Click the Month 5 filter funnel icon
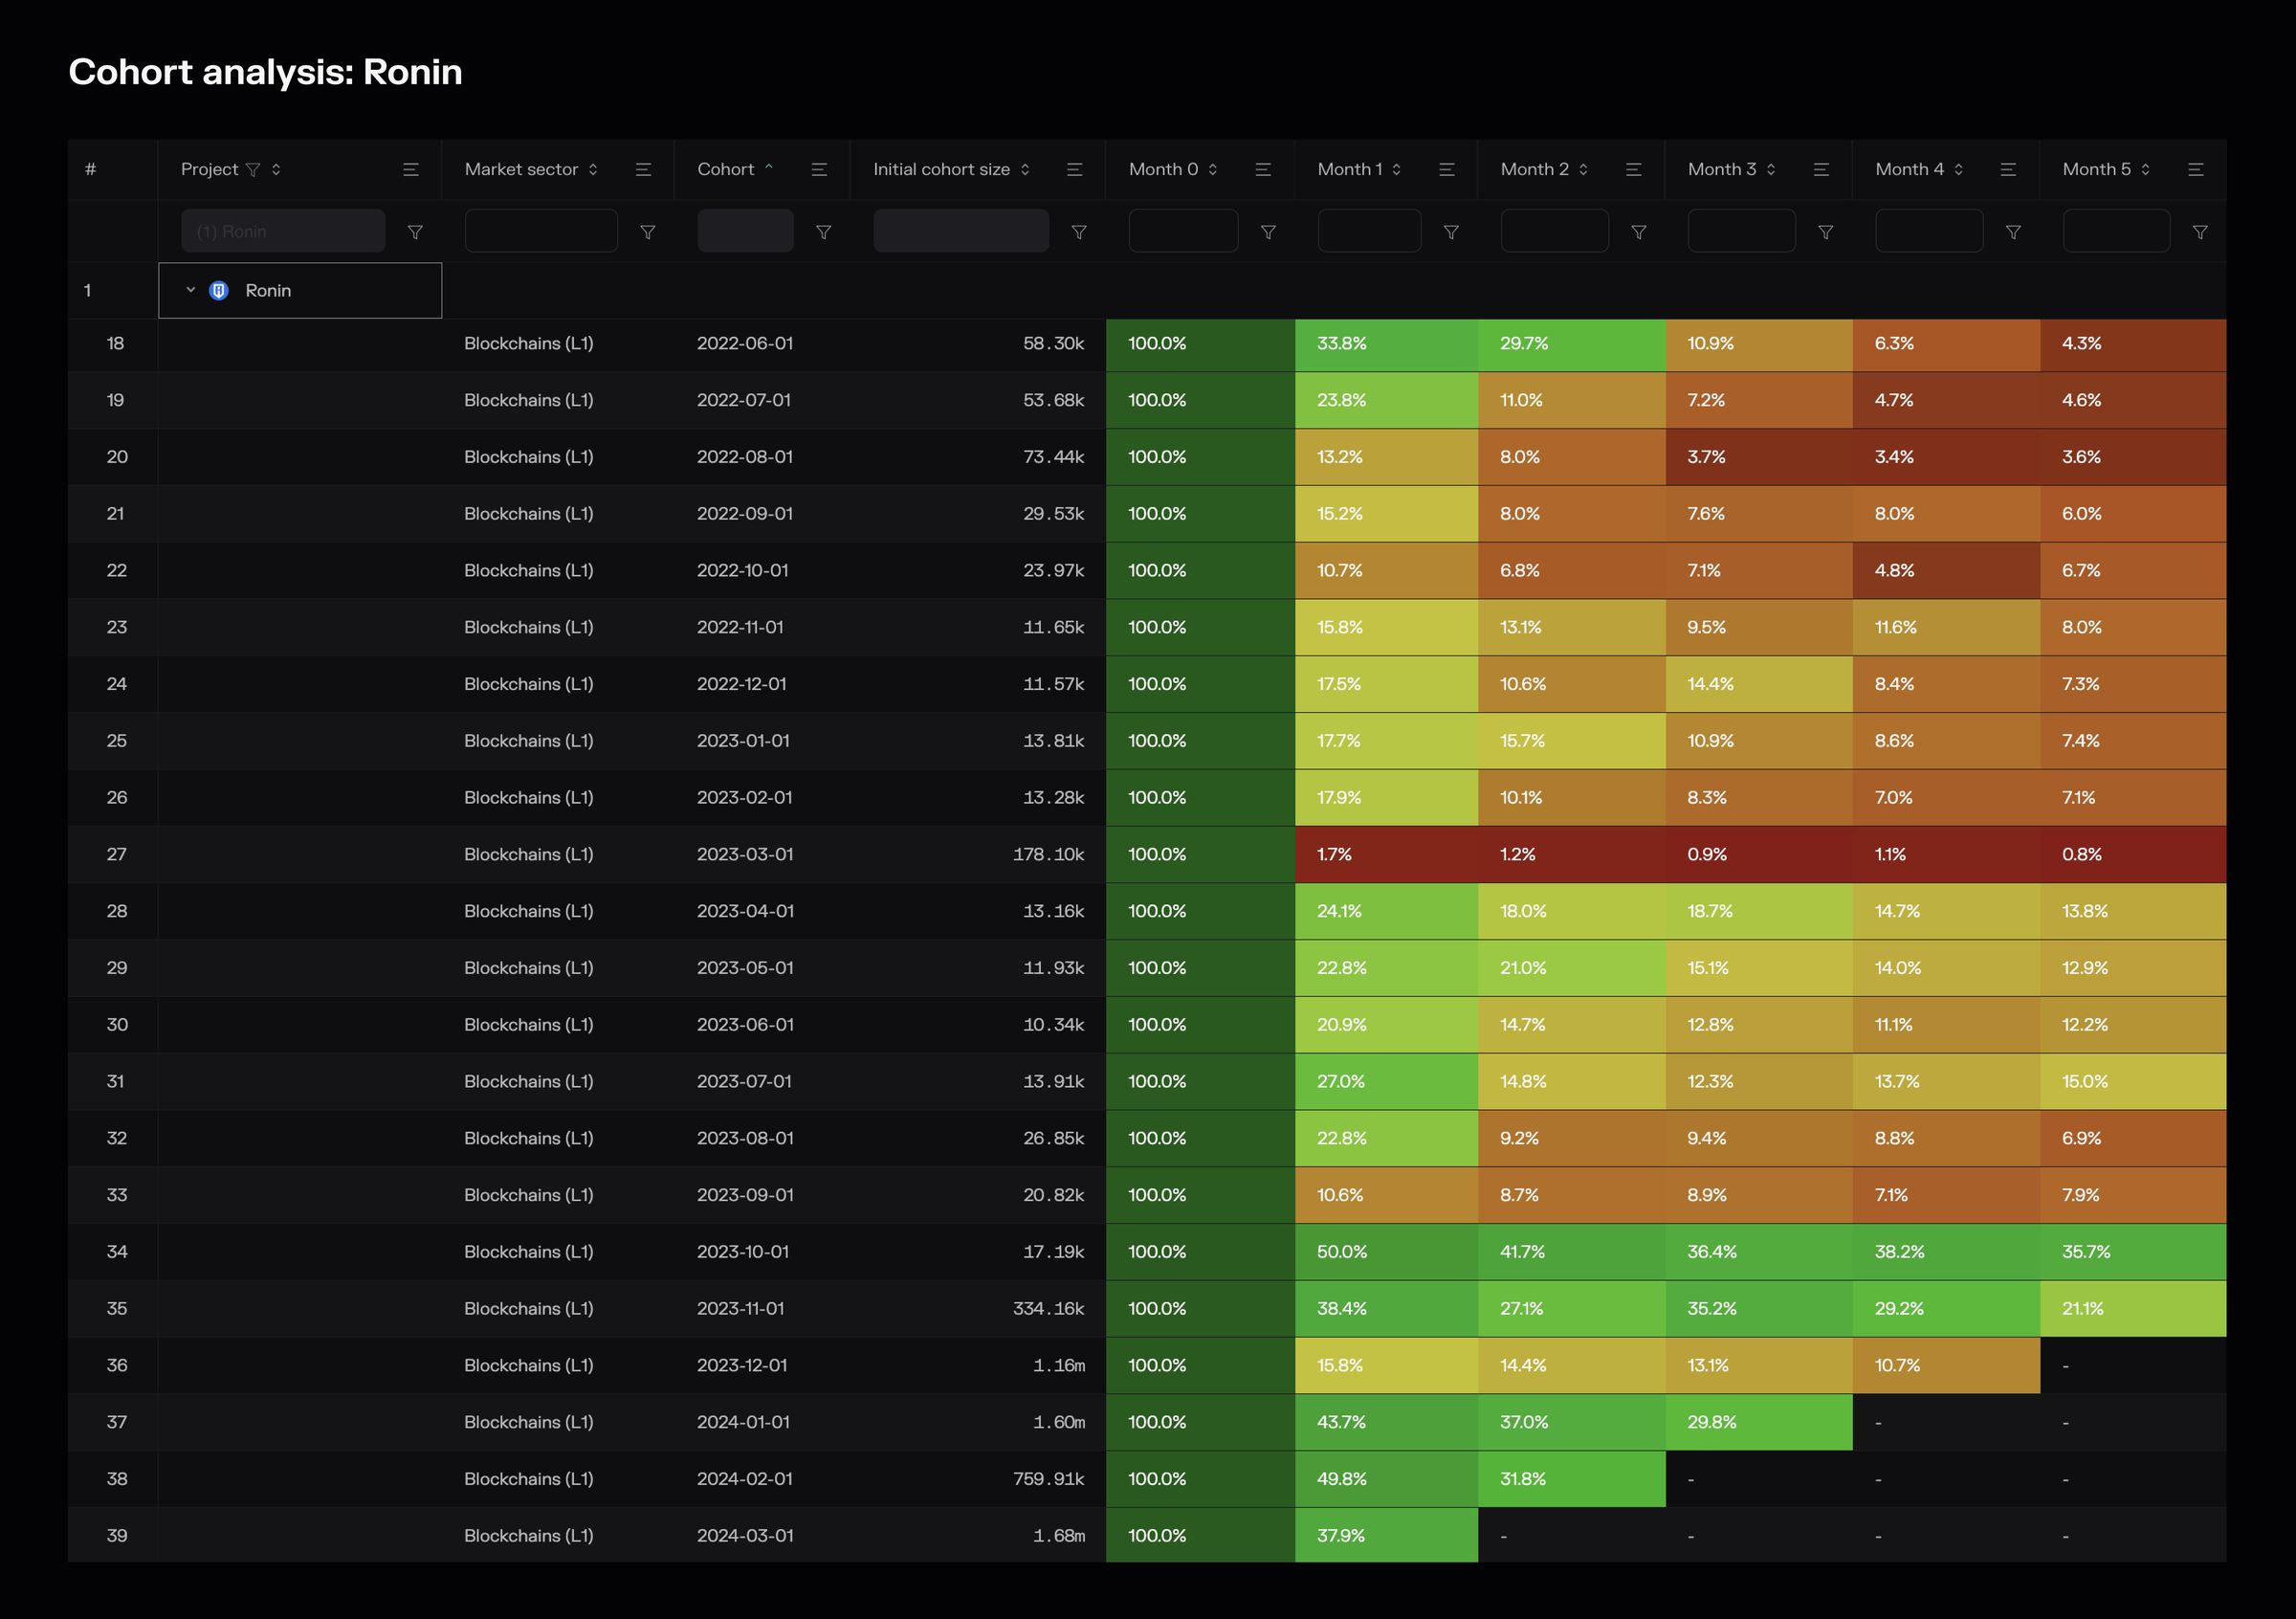 coord(2200,232)
